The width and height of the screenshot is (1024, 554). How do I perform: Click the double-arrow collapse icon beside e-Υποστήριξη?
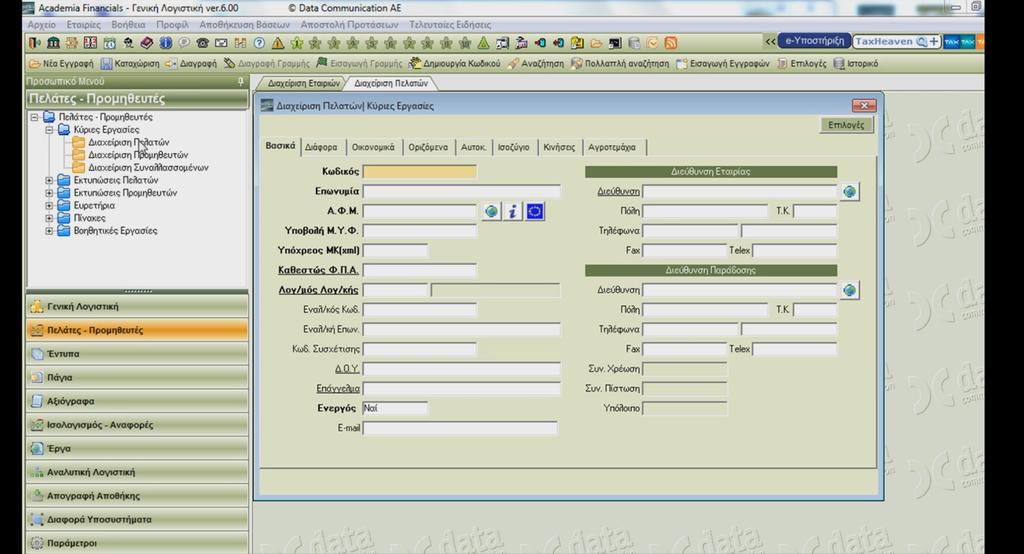point(771,41)
